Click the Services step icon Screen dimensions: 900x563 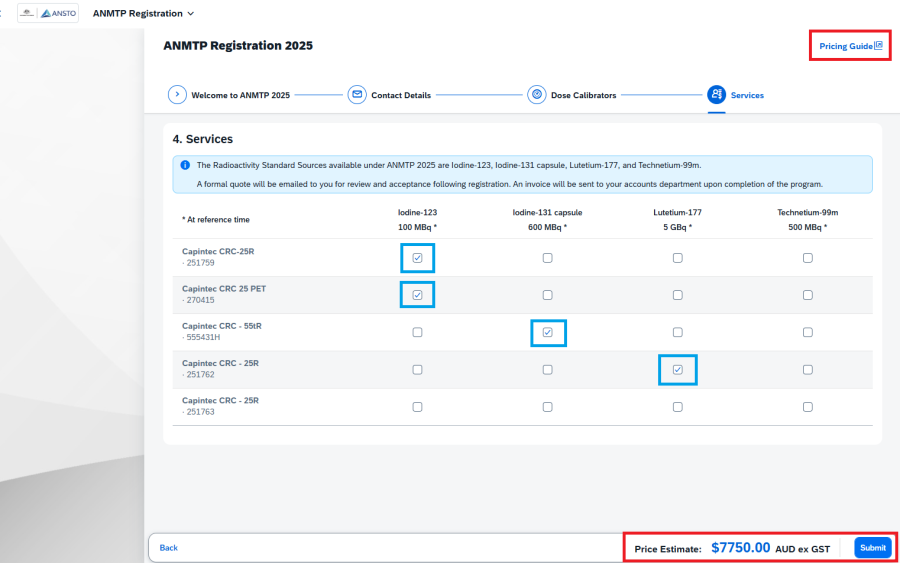point(716,95)
